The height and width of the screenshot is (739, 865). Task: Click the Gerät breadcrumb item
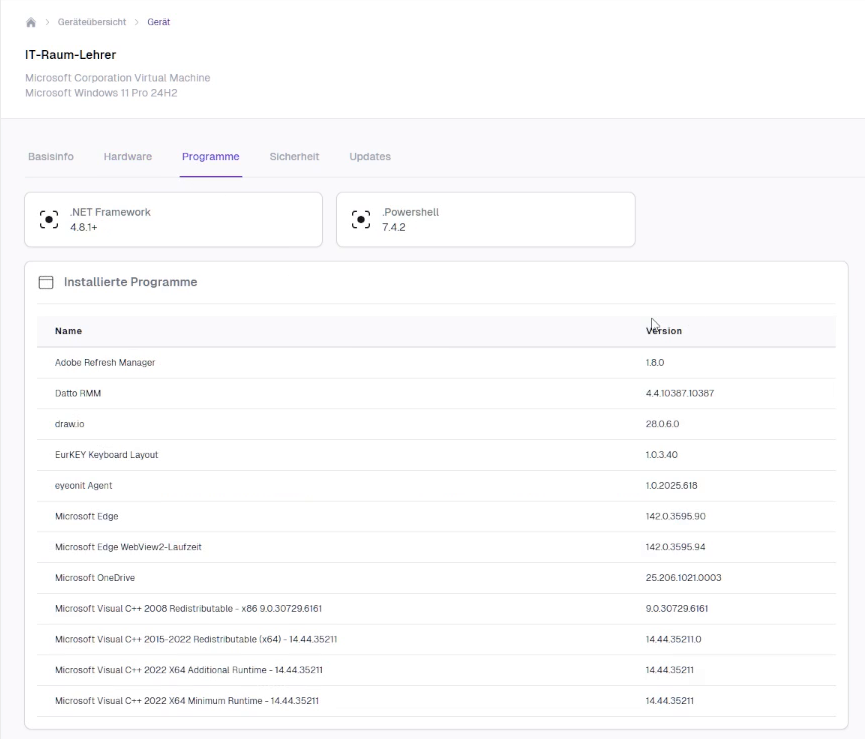click(x=158, y=22)
